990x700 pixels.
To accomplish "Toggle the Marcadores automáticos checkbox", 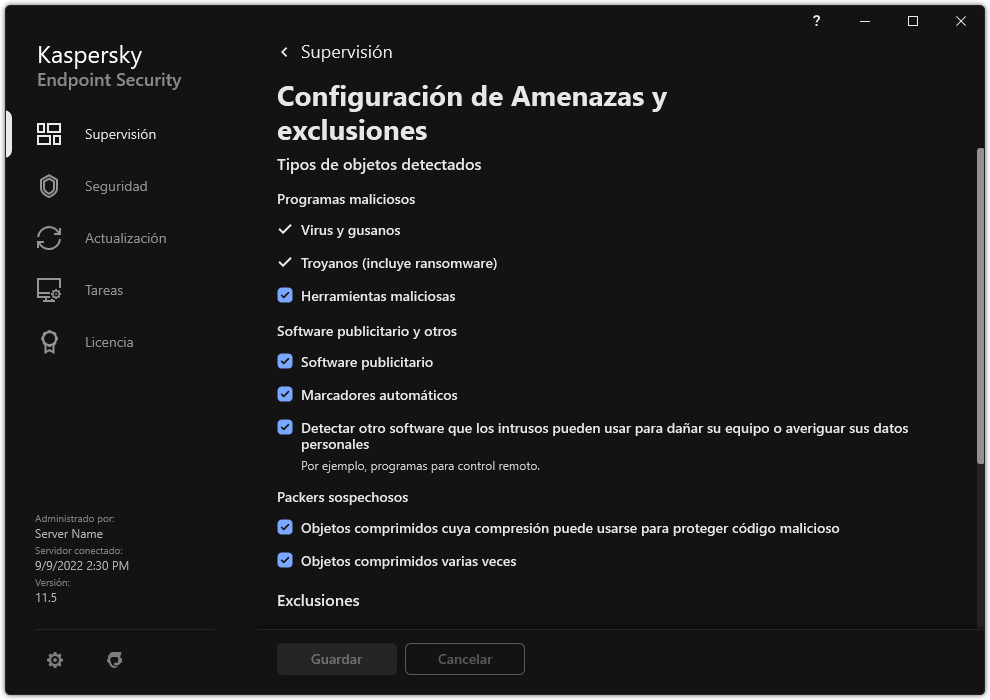I will point(285,395).
